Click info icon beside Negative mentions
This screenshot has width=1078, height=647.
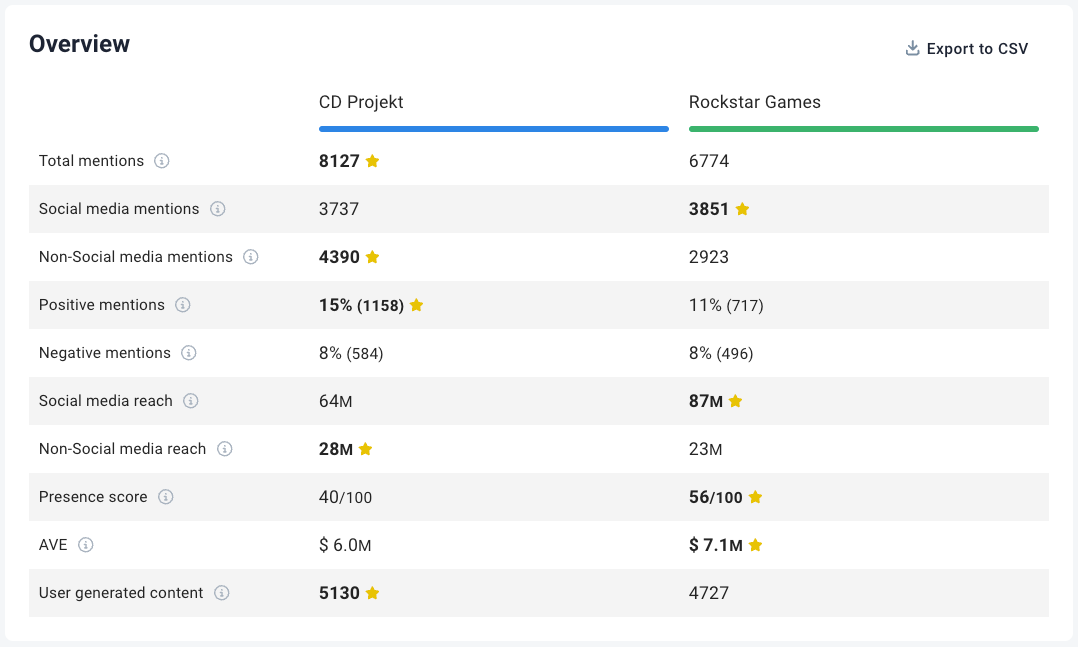tap(188, 353)
